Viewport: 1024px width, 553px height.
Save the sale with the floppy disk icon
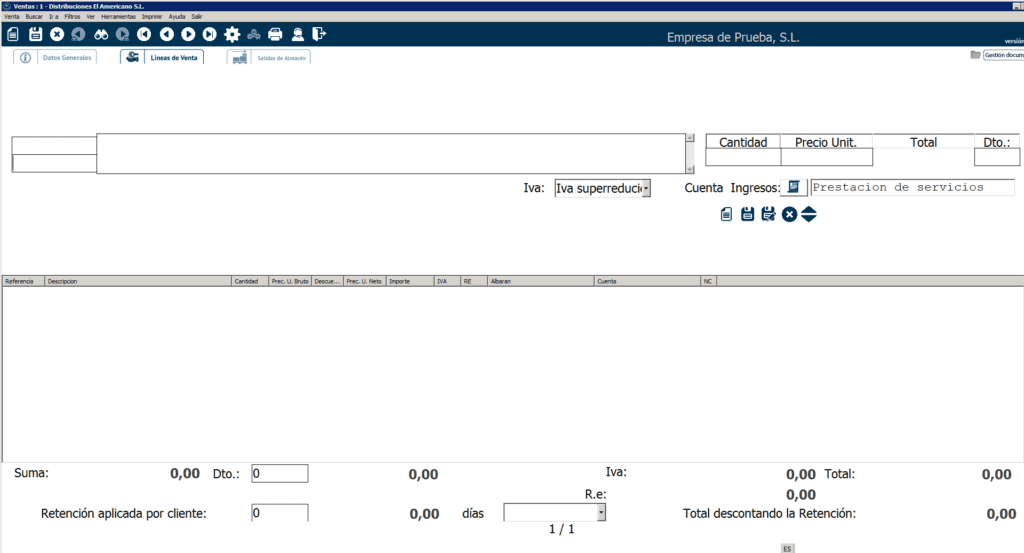point(35,34)
